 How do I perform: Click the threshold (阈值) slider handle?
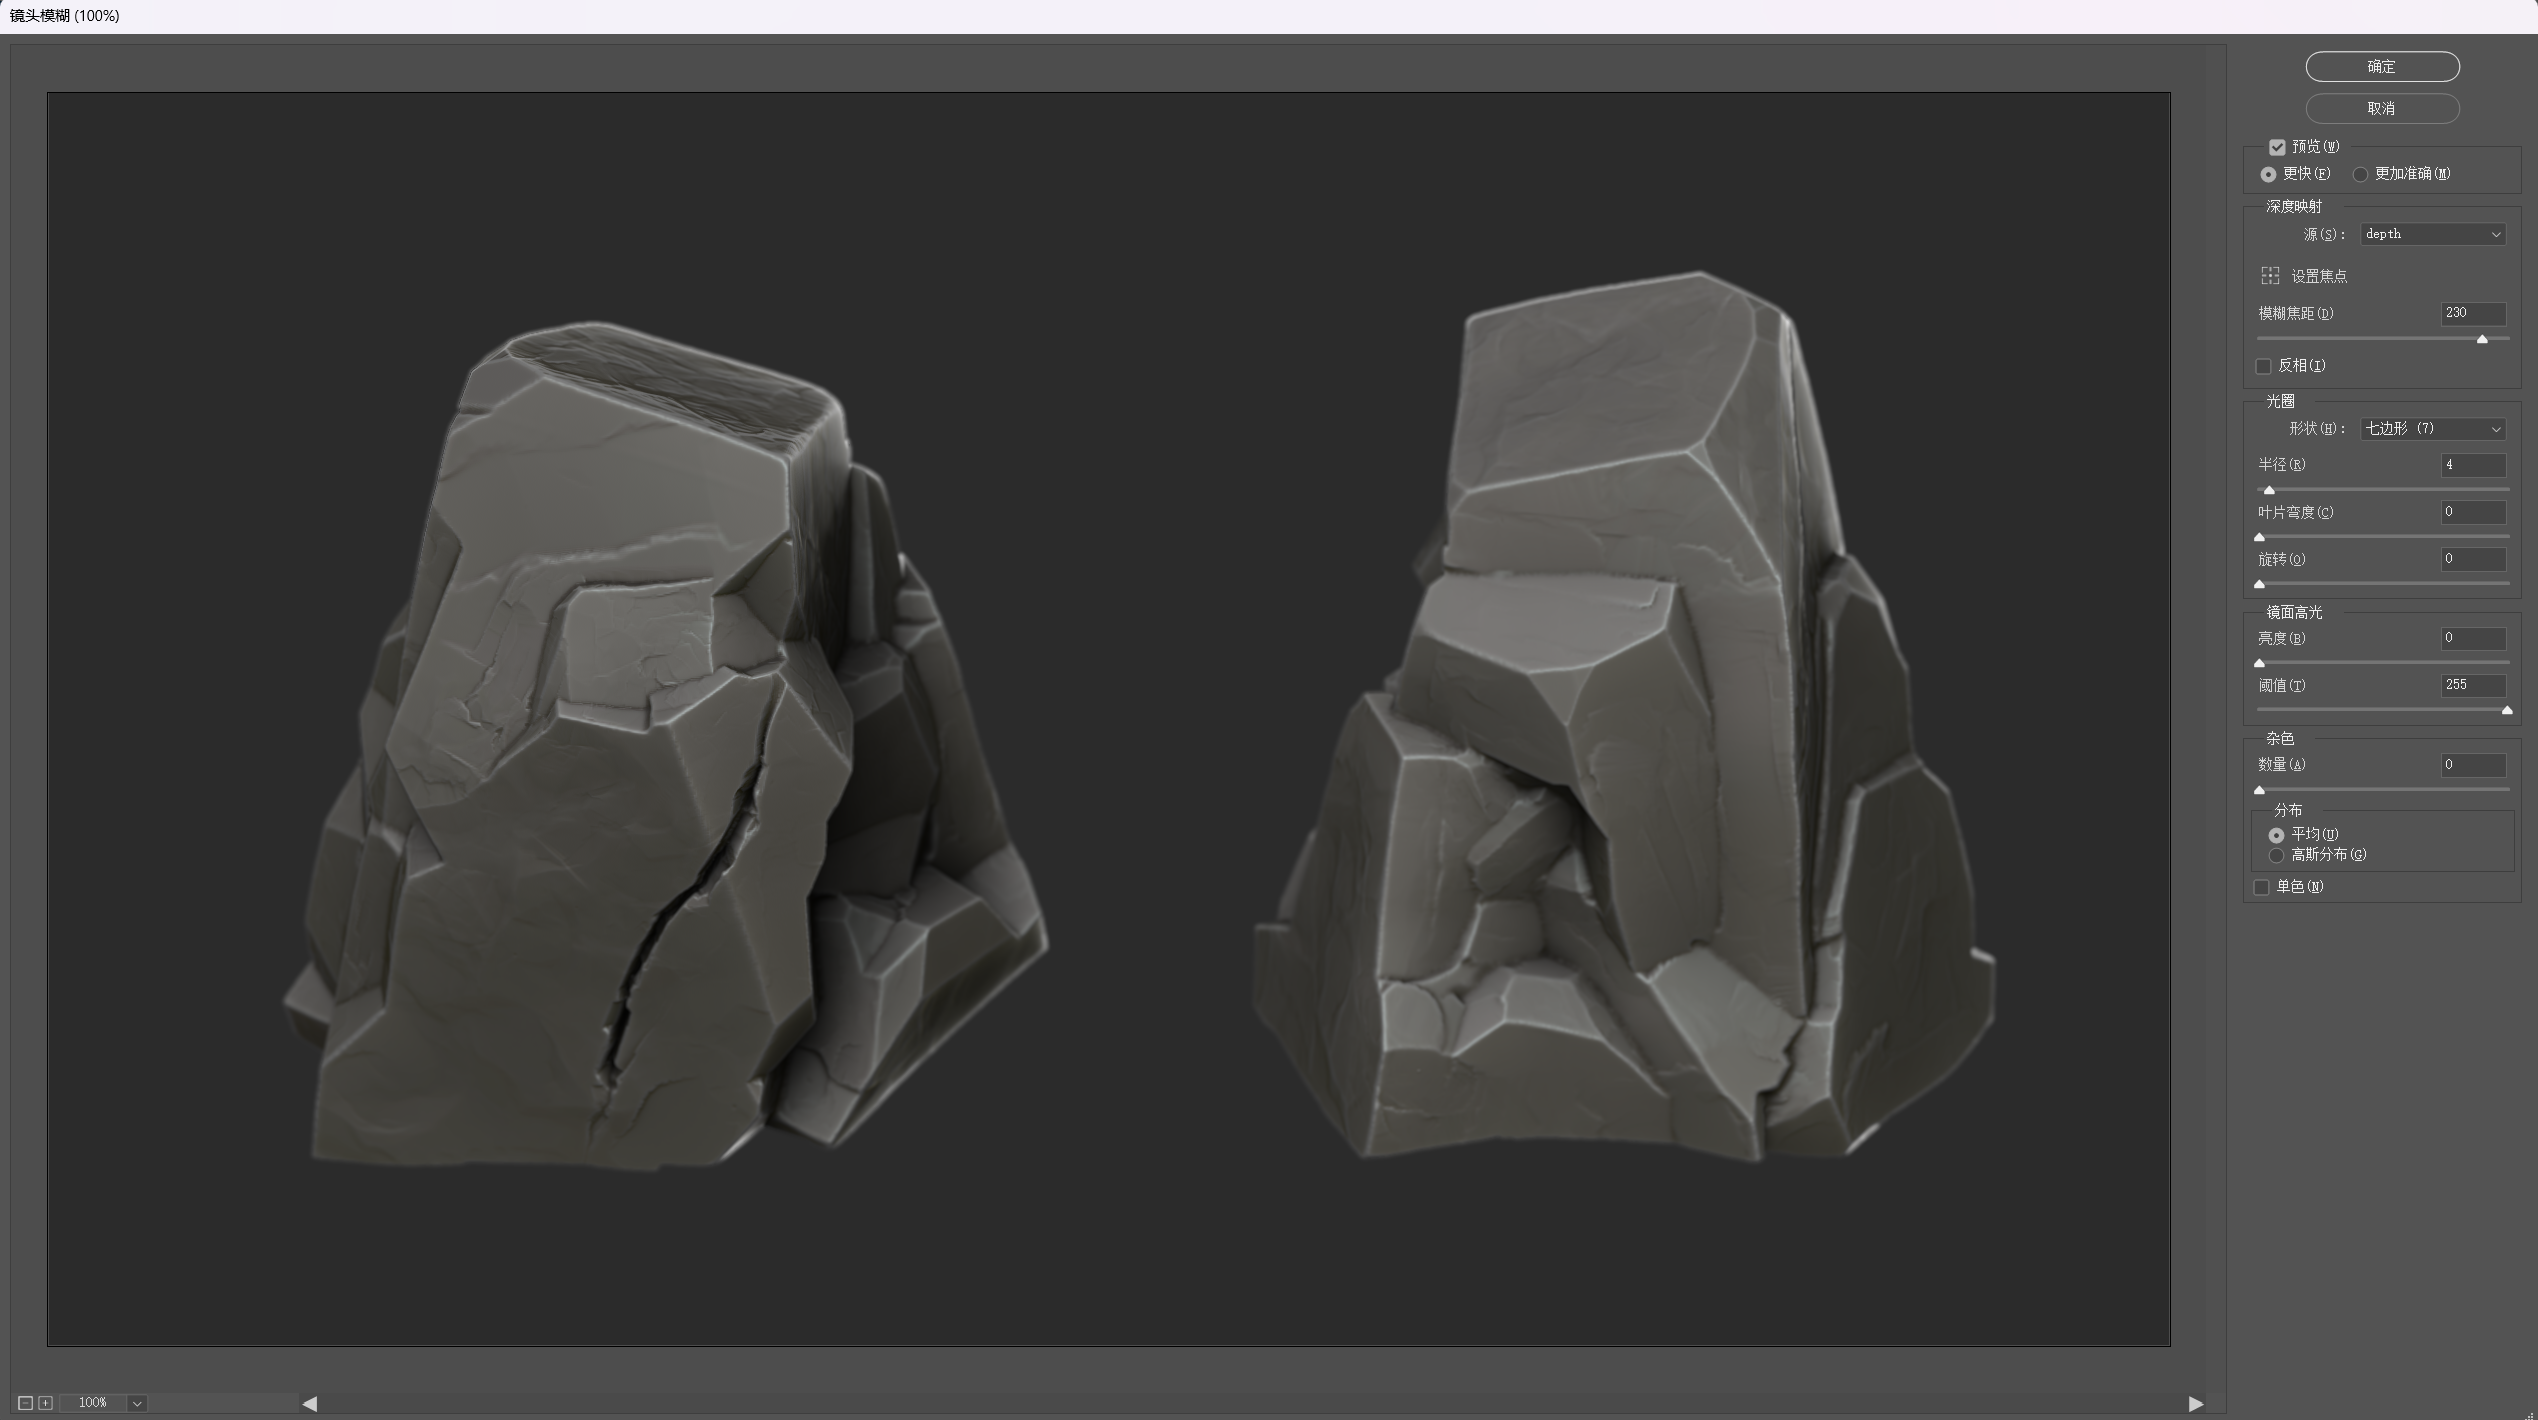click(2506, 710)
